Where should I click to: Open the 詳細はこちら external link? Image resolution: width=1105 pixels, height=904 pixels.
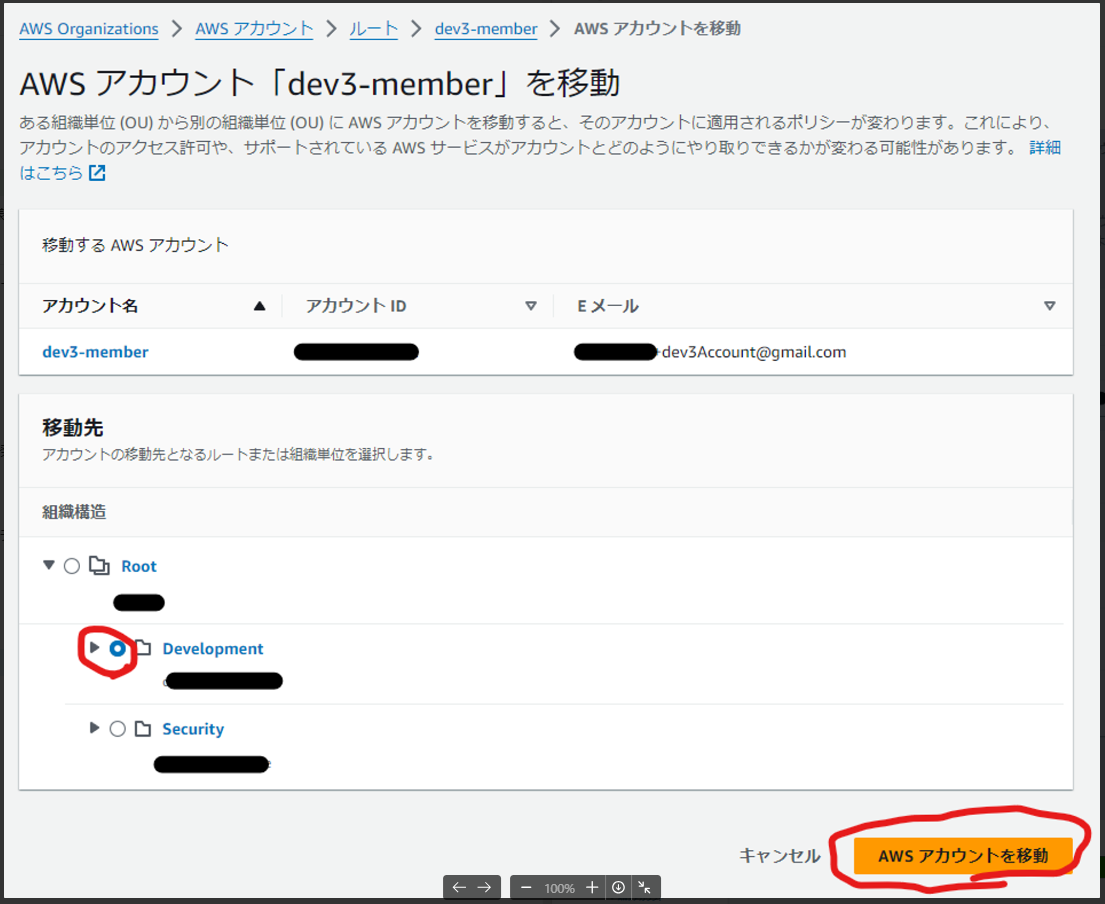point(1044,147)
